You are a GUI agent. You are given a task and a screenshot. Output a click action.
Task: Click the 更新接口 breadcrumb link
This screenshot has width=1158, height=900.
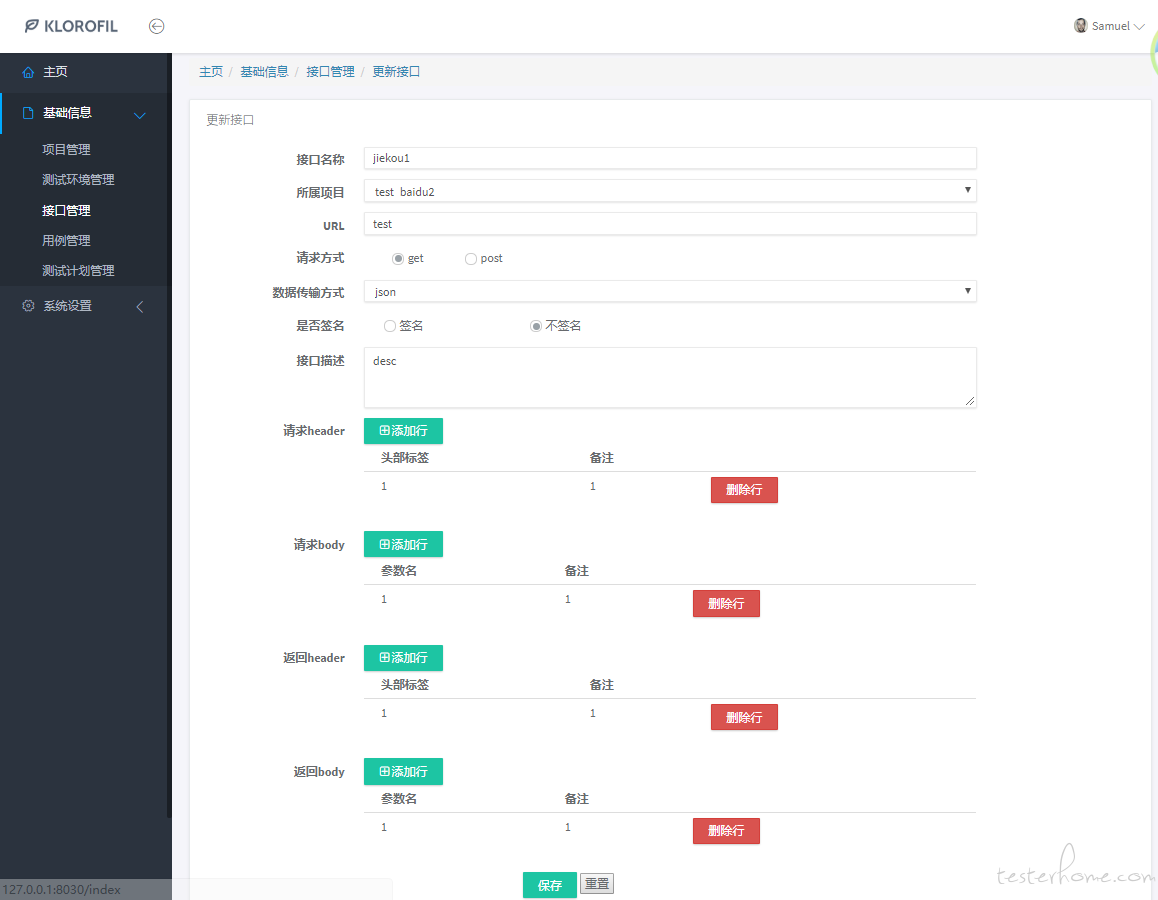(x=396, y=72)
